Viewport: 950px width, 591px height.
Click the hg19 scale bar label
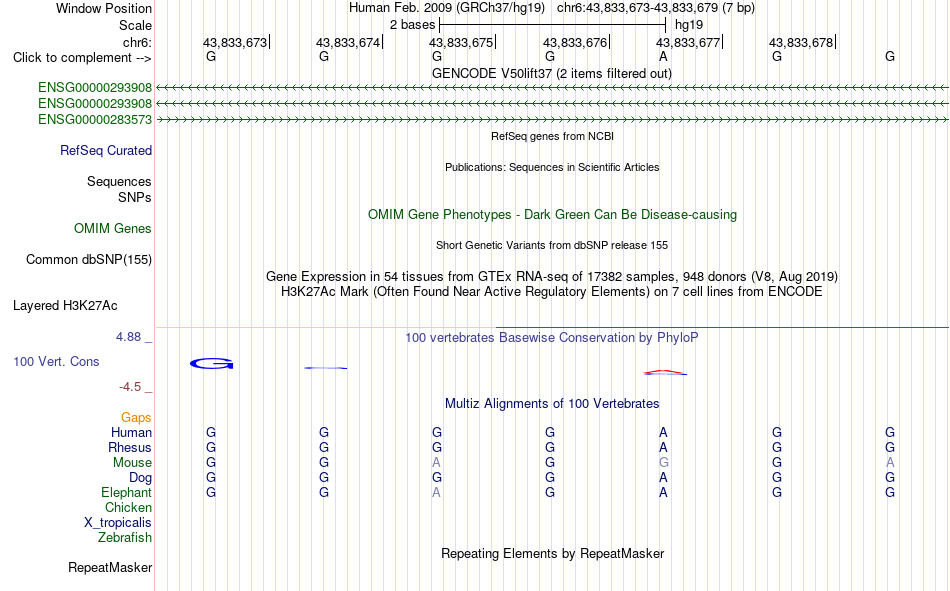click(689, 25)
